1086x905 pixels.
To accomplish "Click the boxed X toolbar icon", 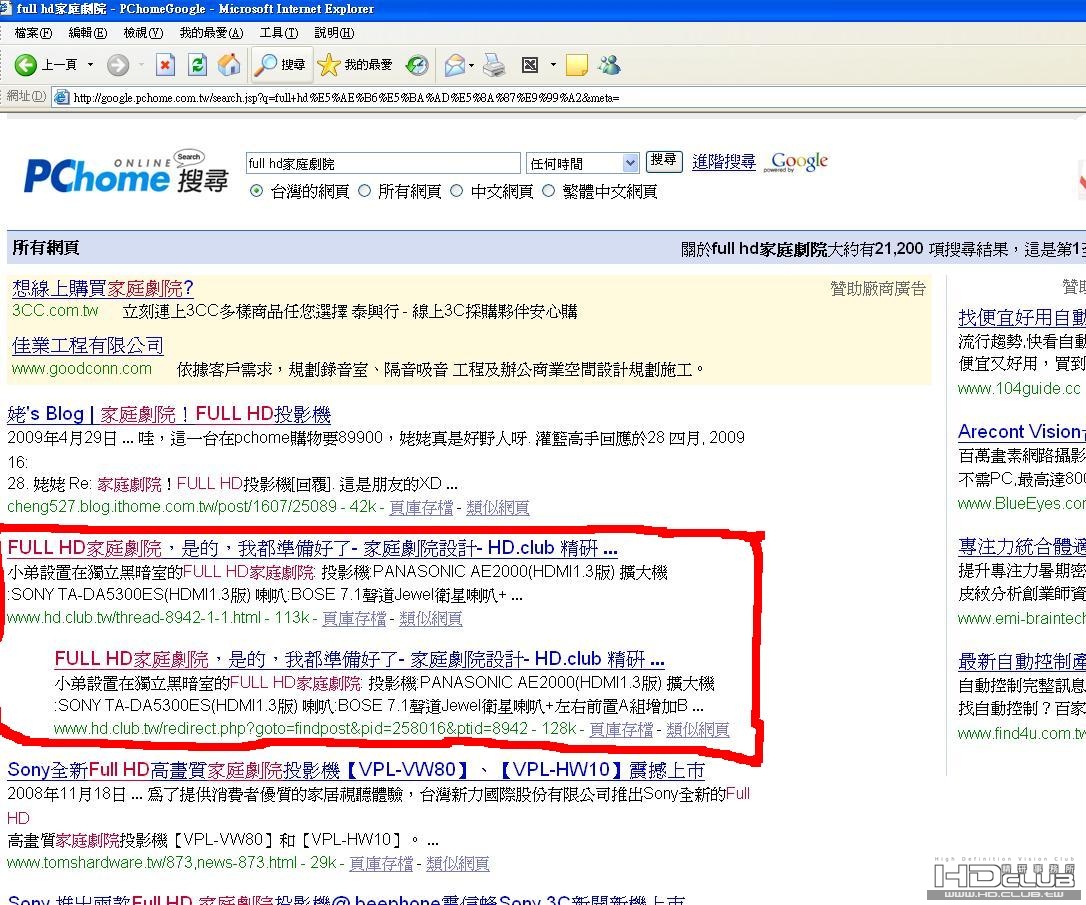I will coord(531,65).
